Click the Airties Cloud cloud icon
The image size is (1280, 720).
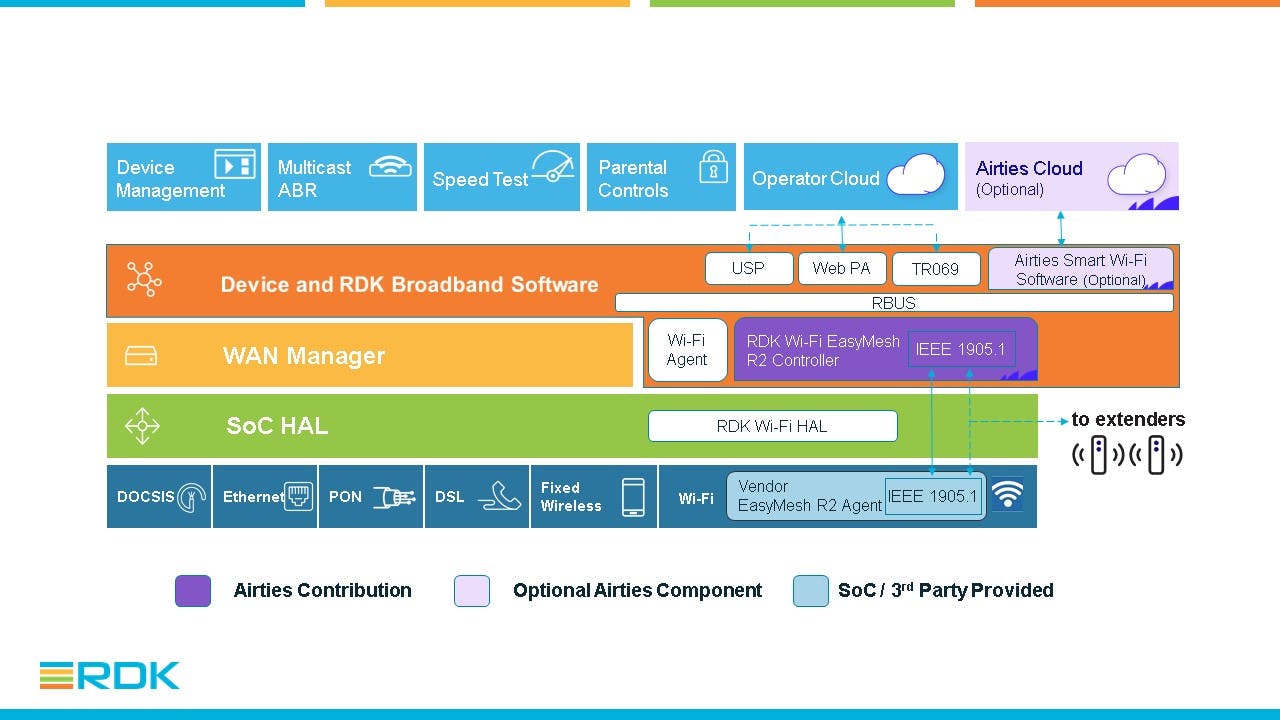tap(1136, 175)
